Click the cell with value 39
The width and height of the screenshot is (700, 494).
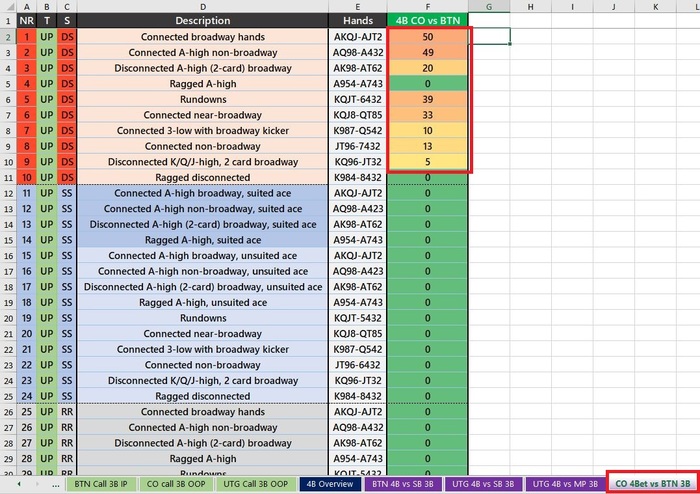[428, 100]
